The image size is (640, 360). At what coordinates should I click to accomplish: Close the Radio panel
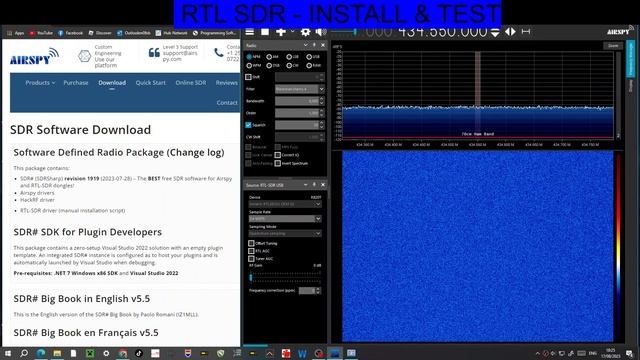(x=323, y=45)
